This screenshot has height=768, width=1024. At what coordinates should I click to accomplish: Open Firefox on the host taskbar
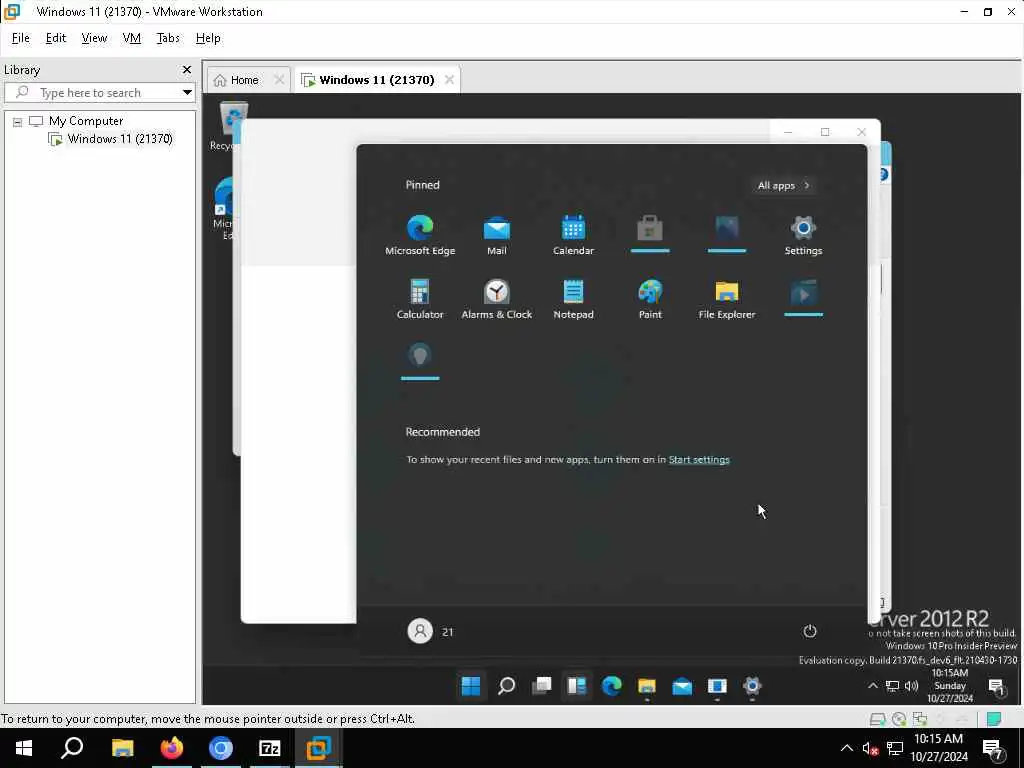pos(172,748)
